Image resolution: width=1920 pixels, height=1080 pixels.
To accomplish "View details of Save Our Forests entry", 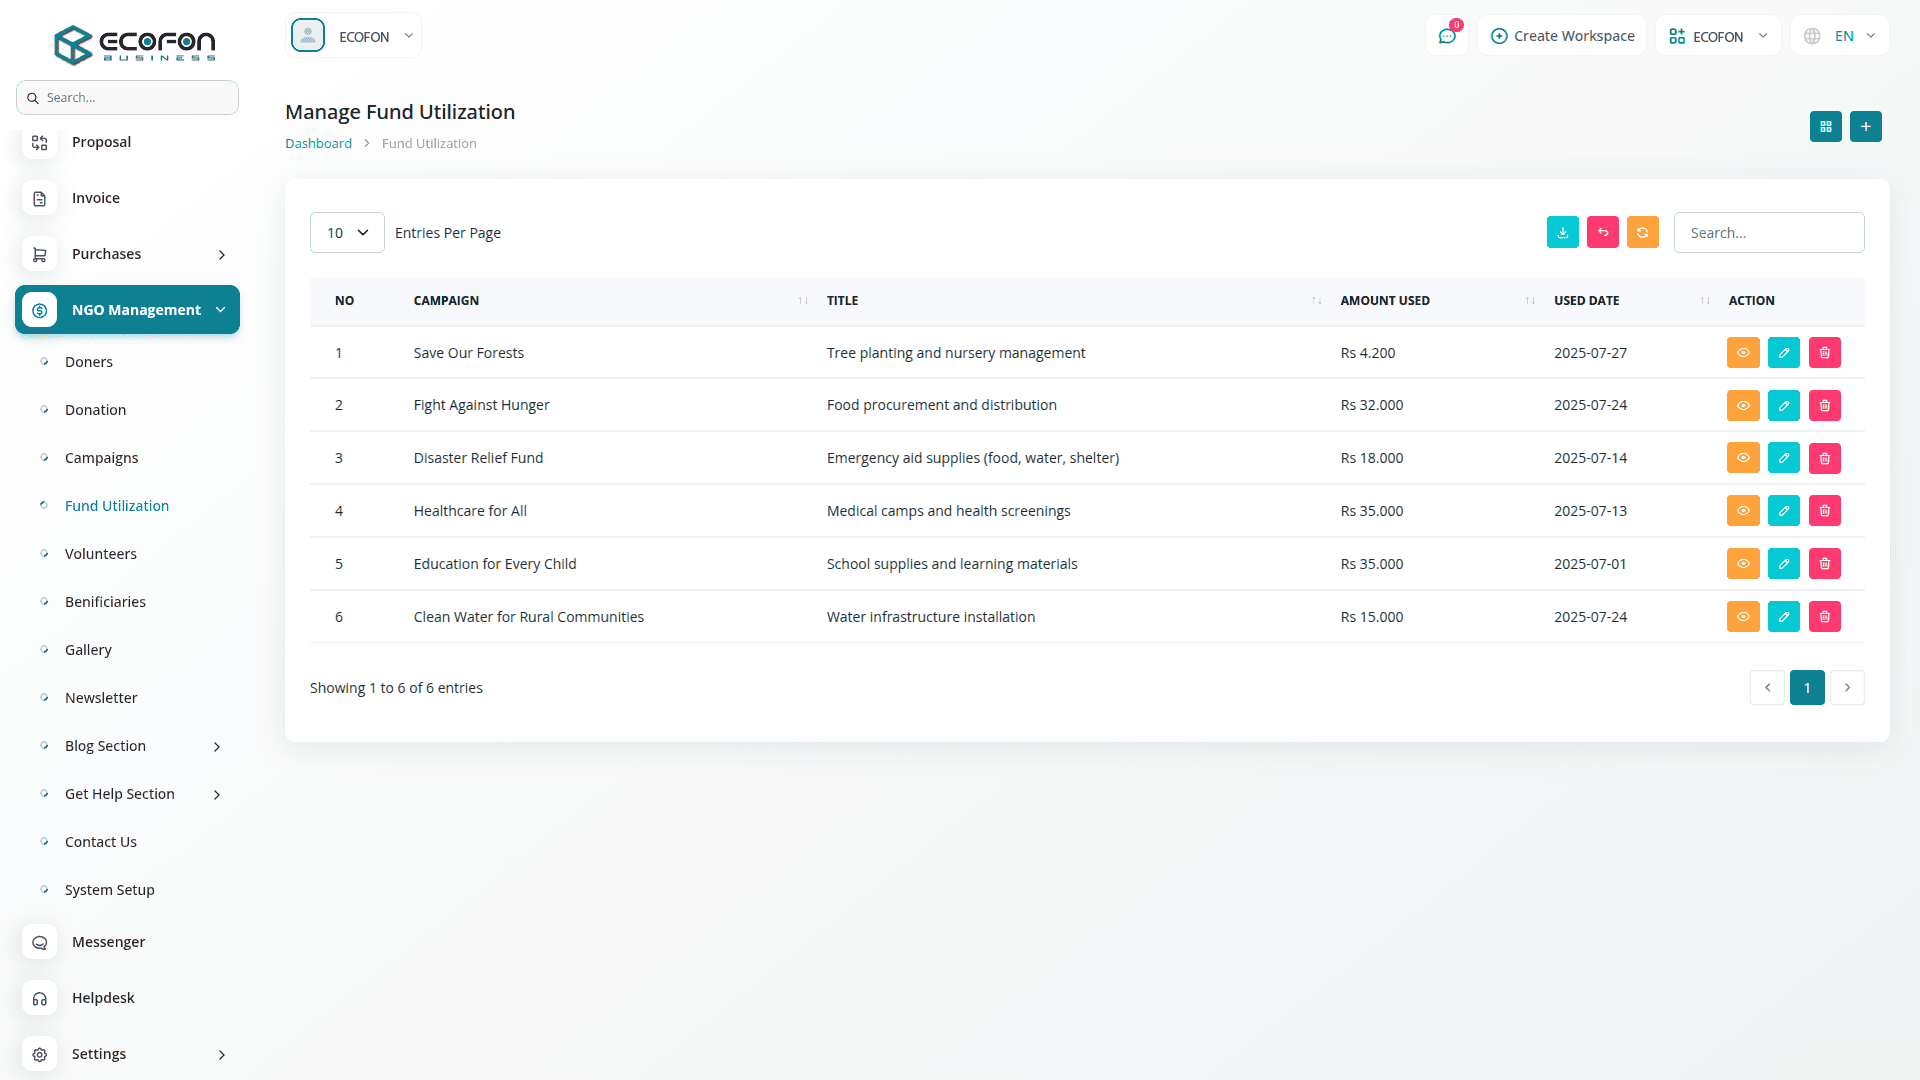I will pos(1742,353).
